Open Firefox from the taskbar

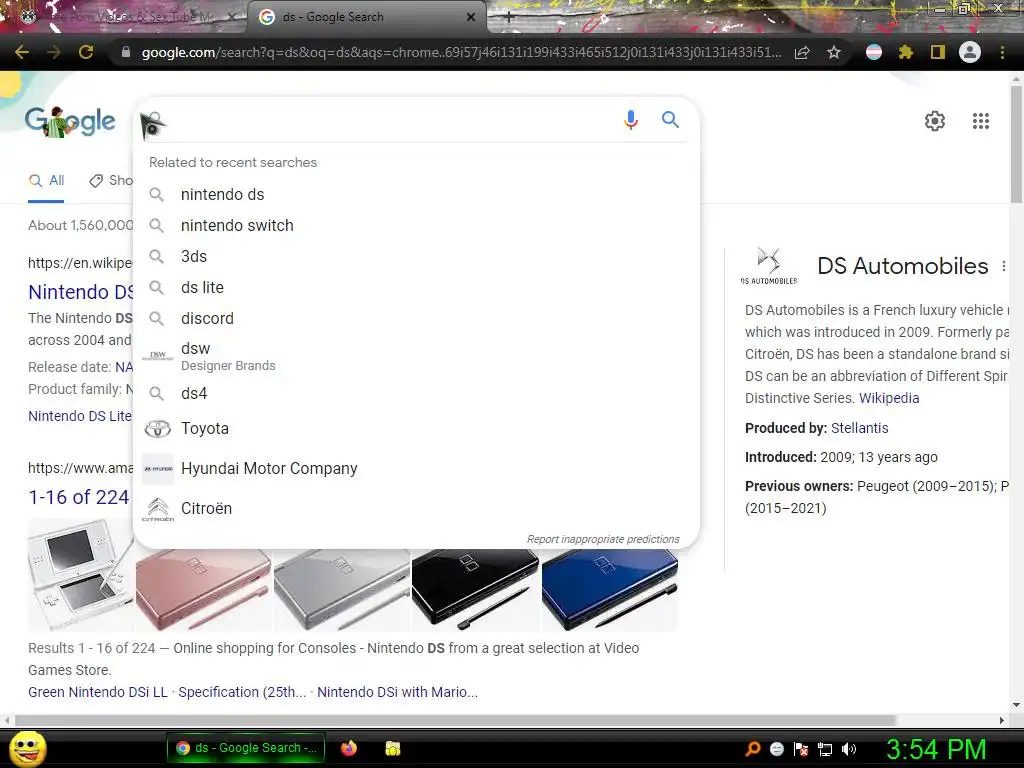point(349,748)
